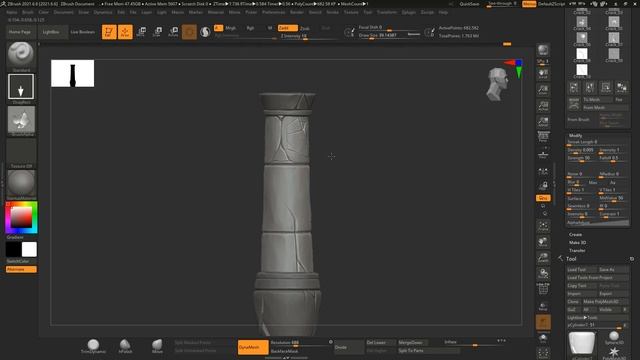Viewport: 640px width, 360px height.
Task: Toggle Draw mode button
Action: [125, 32]
